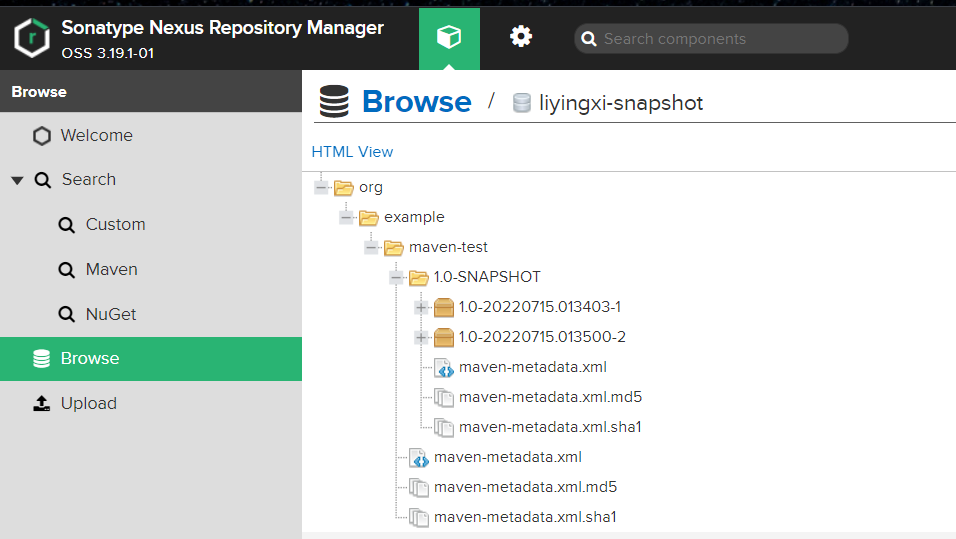The width and height of the screenshot is (956, 539).
Task: Click the Upload icon in sidebar
Action: coord(41,403)
